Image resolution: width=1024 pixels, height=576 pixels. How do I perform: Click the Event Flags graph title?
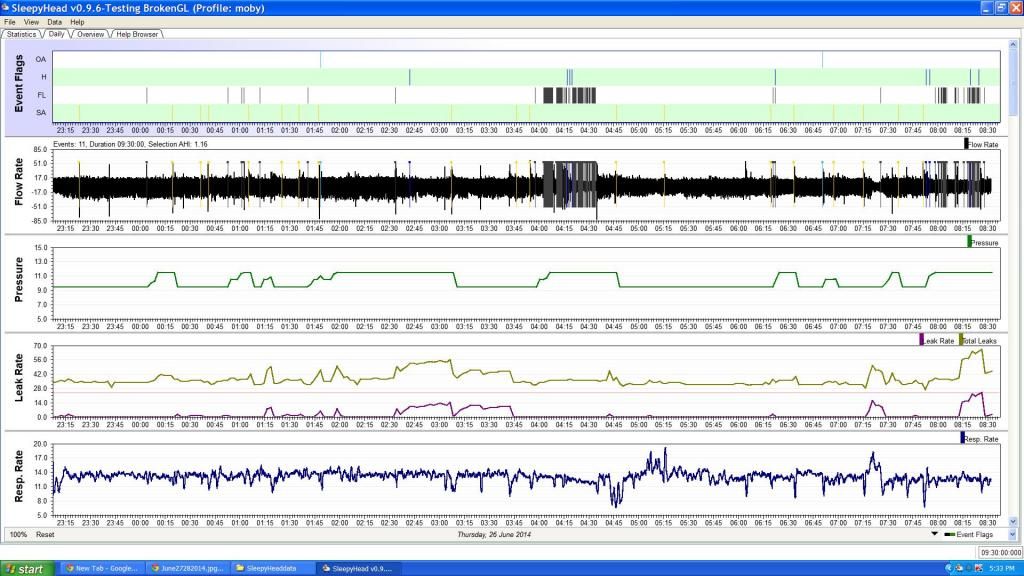point(19,84)
